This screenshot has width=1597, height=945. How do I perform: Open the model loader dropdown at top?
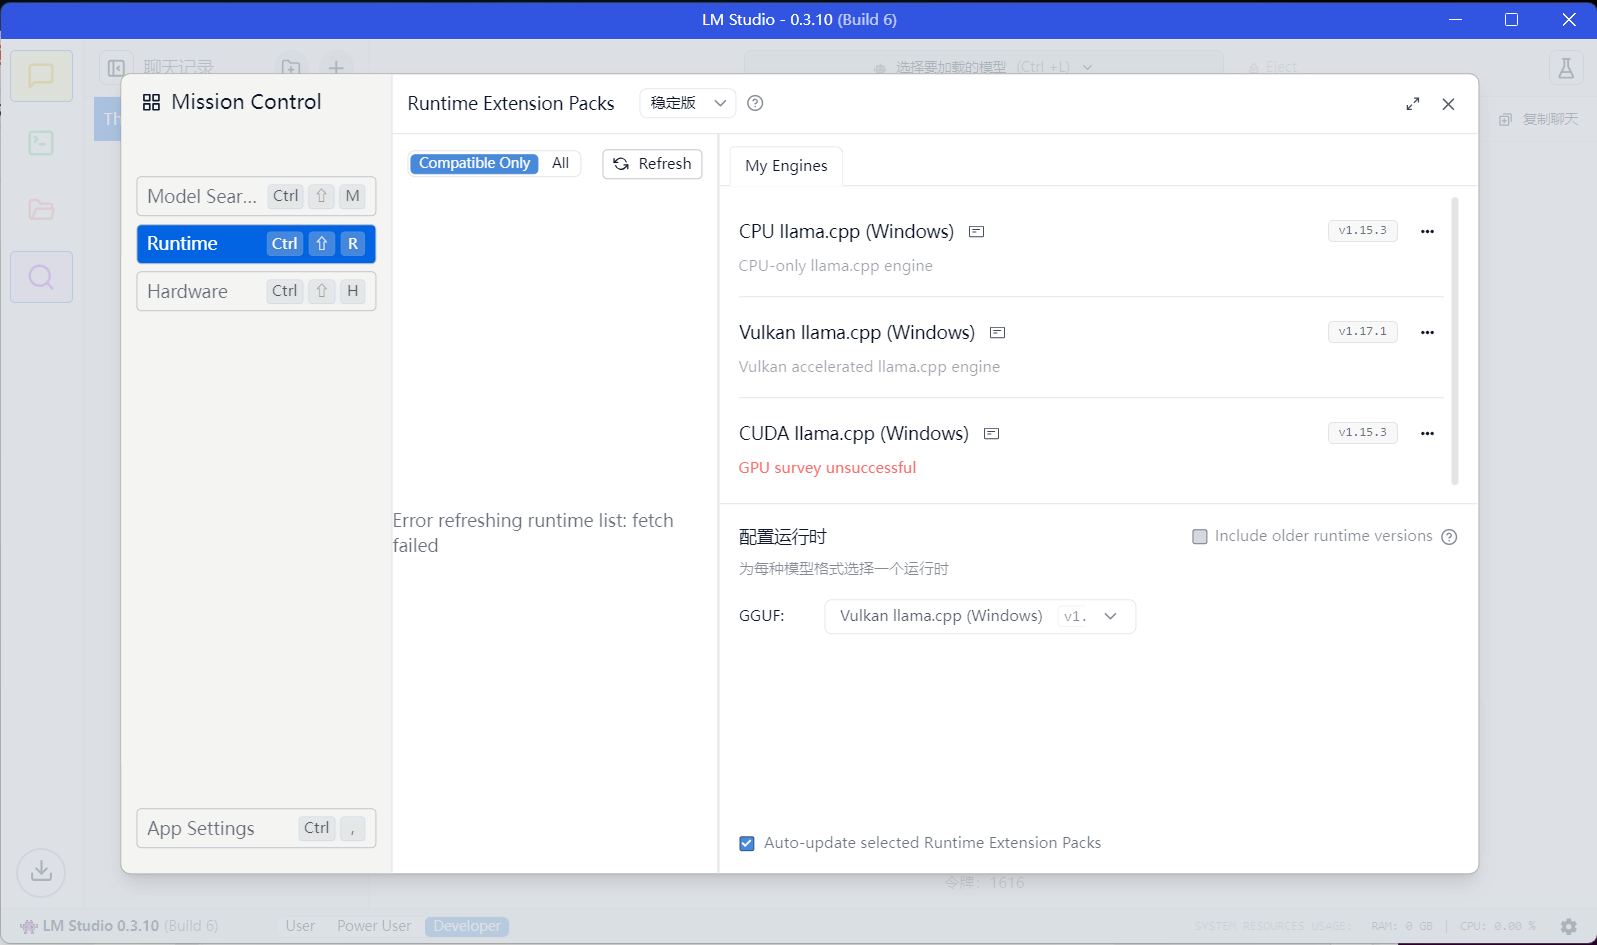tap(984, 67)
